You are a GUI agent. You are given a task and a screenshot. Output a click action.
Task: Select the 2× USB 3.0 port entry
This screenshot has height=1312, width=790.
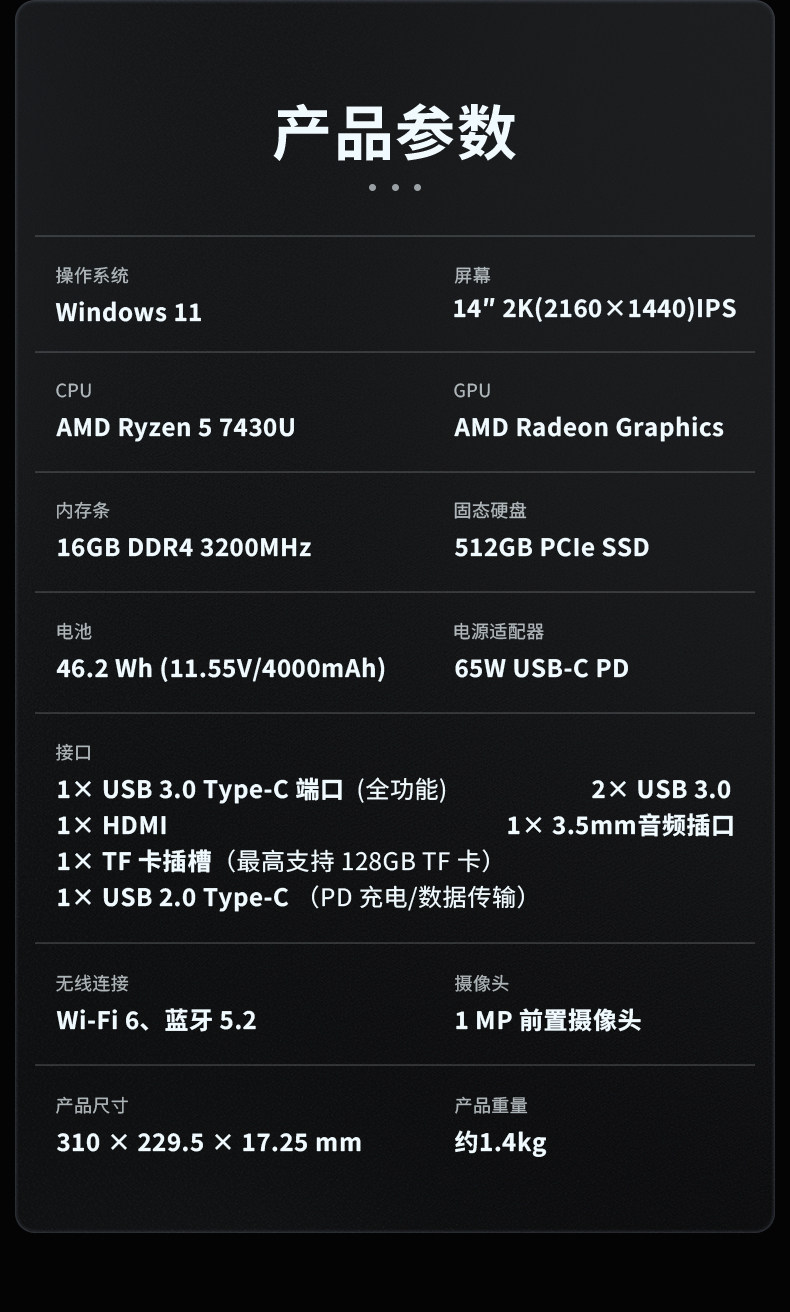660,790
